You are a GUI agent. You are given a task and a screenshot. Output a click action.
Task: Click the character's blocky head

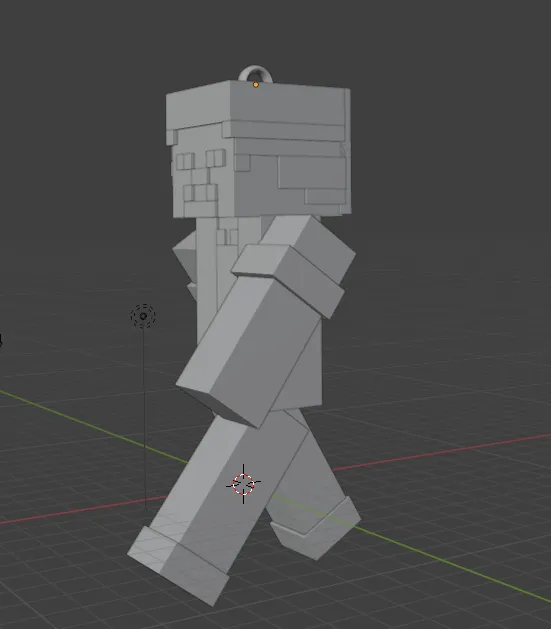coord(259,148)
